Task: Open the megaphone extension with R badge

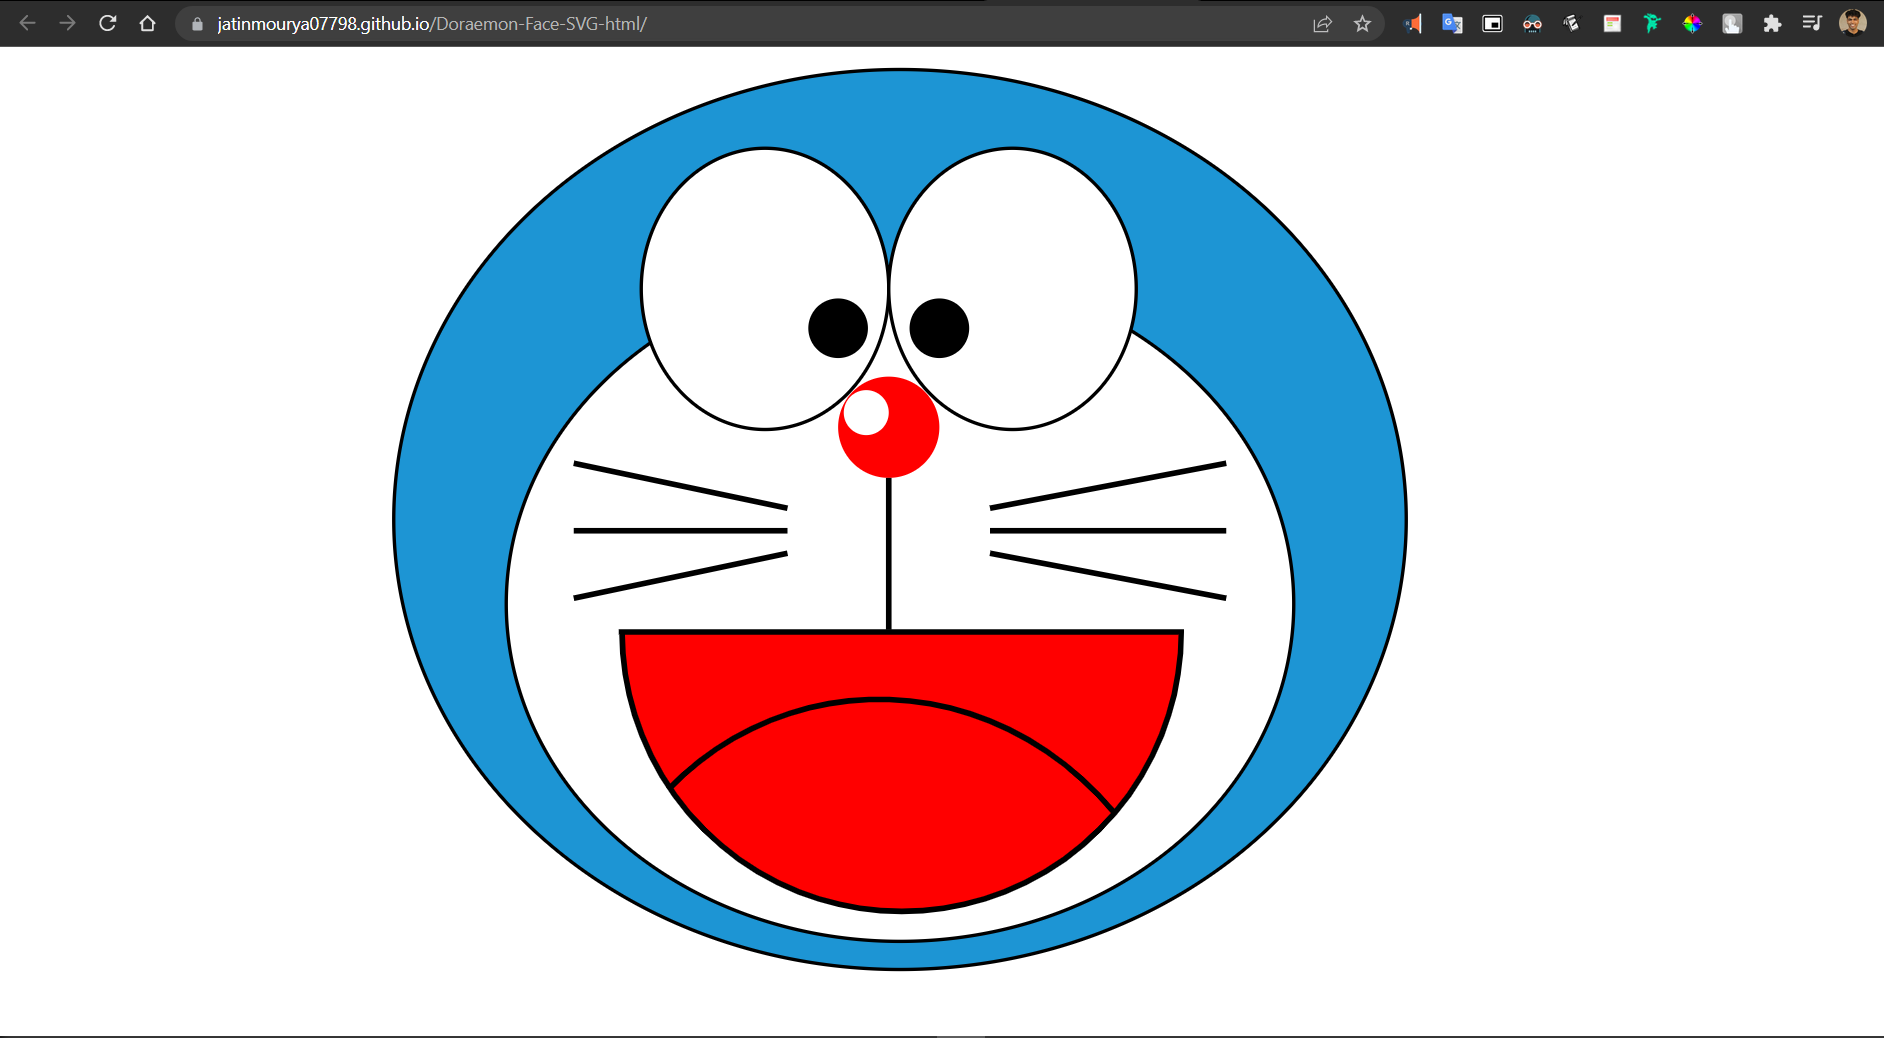Action: coord(1413,23)
